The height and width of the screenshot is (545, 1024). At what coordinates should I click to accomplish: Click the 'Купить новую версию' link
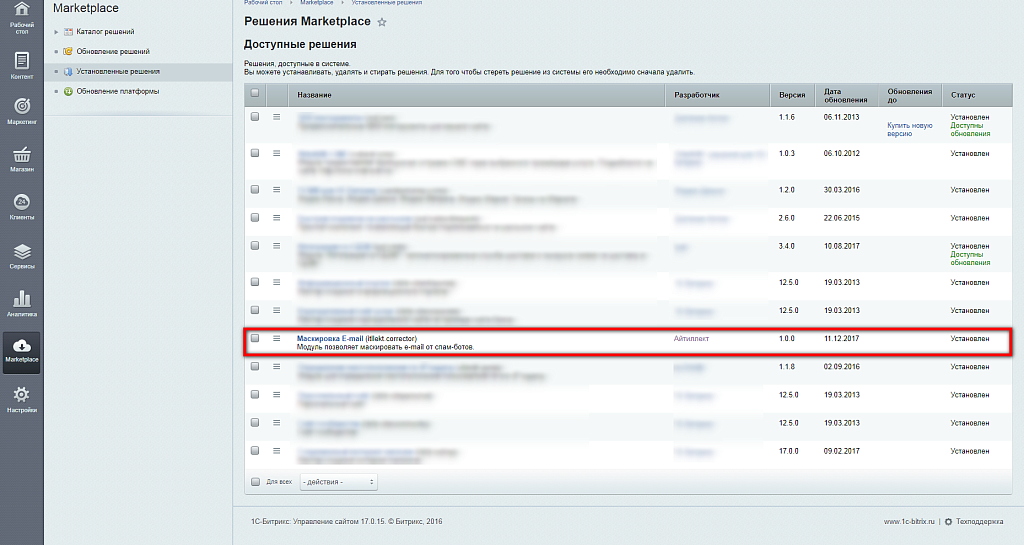(909, 129)
